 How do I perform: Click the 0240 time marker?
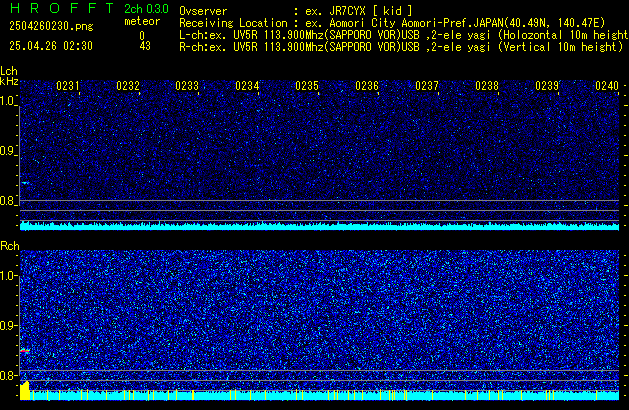607,86
